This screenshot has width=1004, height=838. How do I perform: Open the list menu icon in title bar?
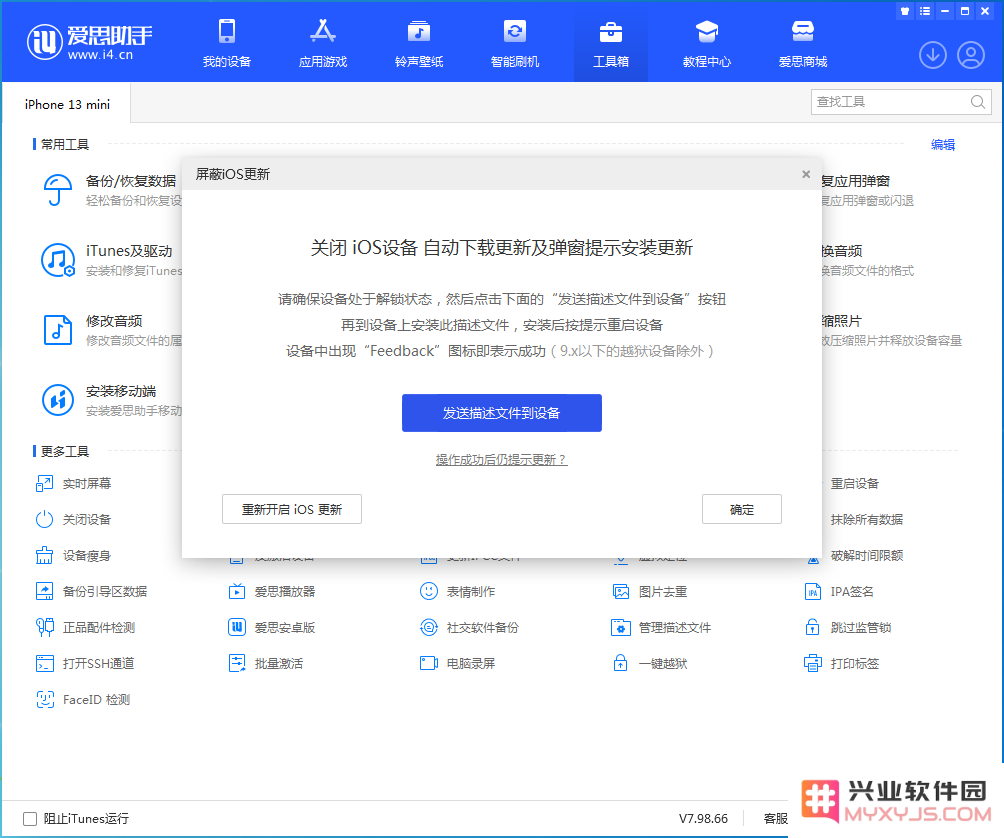click(x=925, y=11)
